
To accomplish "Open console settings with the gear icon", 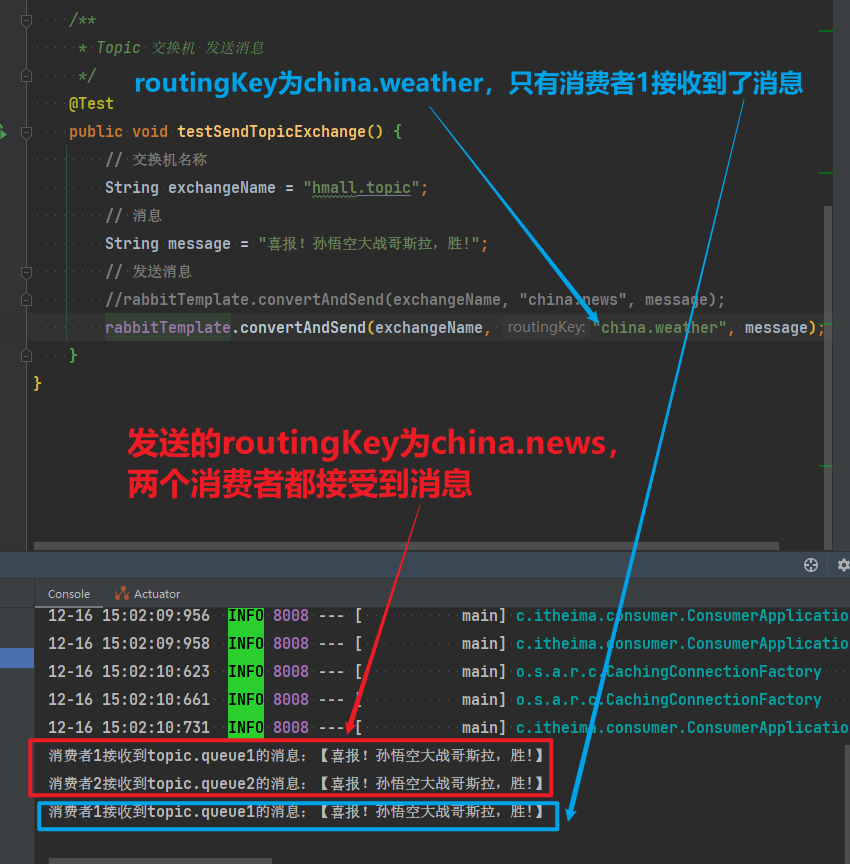I will pos(841,565).
